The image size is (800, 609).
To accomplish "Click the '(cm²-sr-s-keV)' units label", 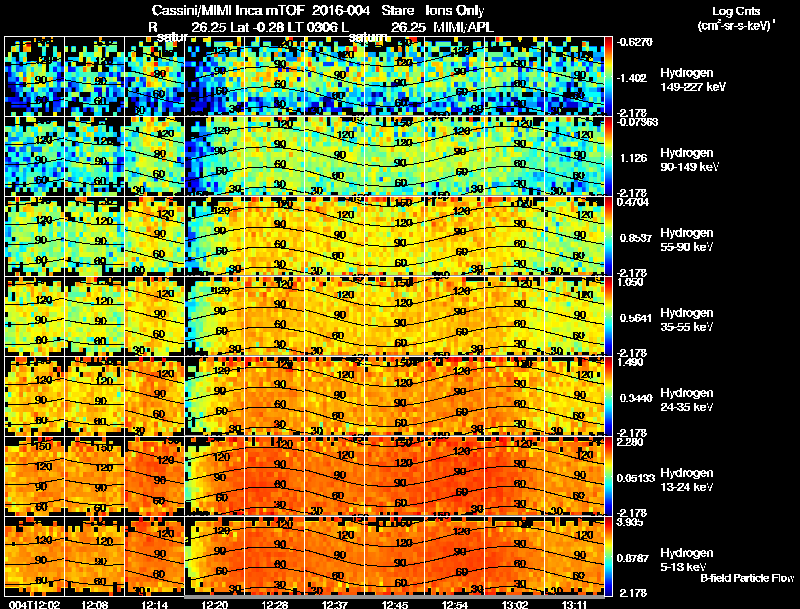I will pyautogui.click(x=736, y=26).
